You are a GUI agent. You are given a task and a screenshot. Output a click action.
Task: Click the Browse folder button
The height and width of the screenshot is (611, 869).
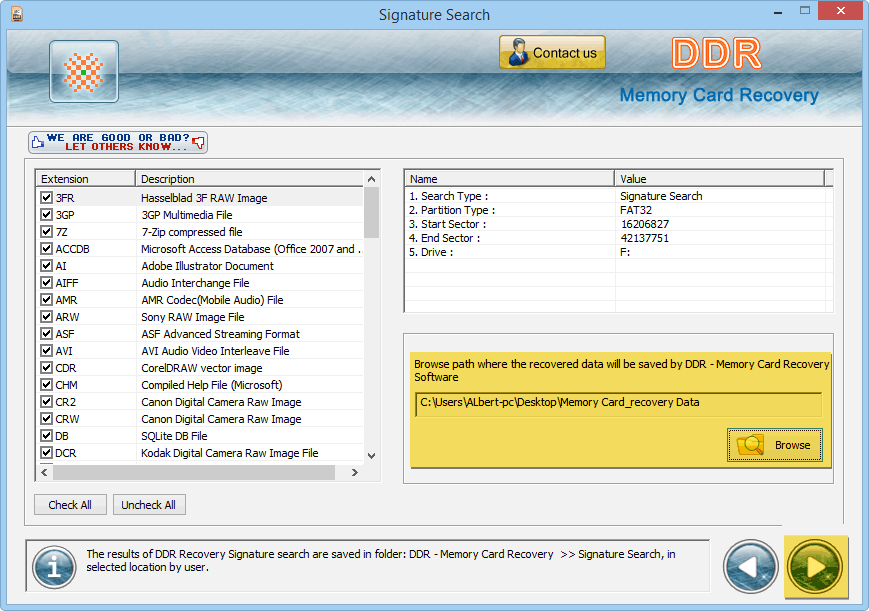[x=775, y=445]
